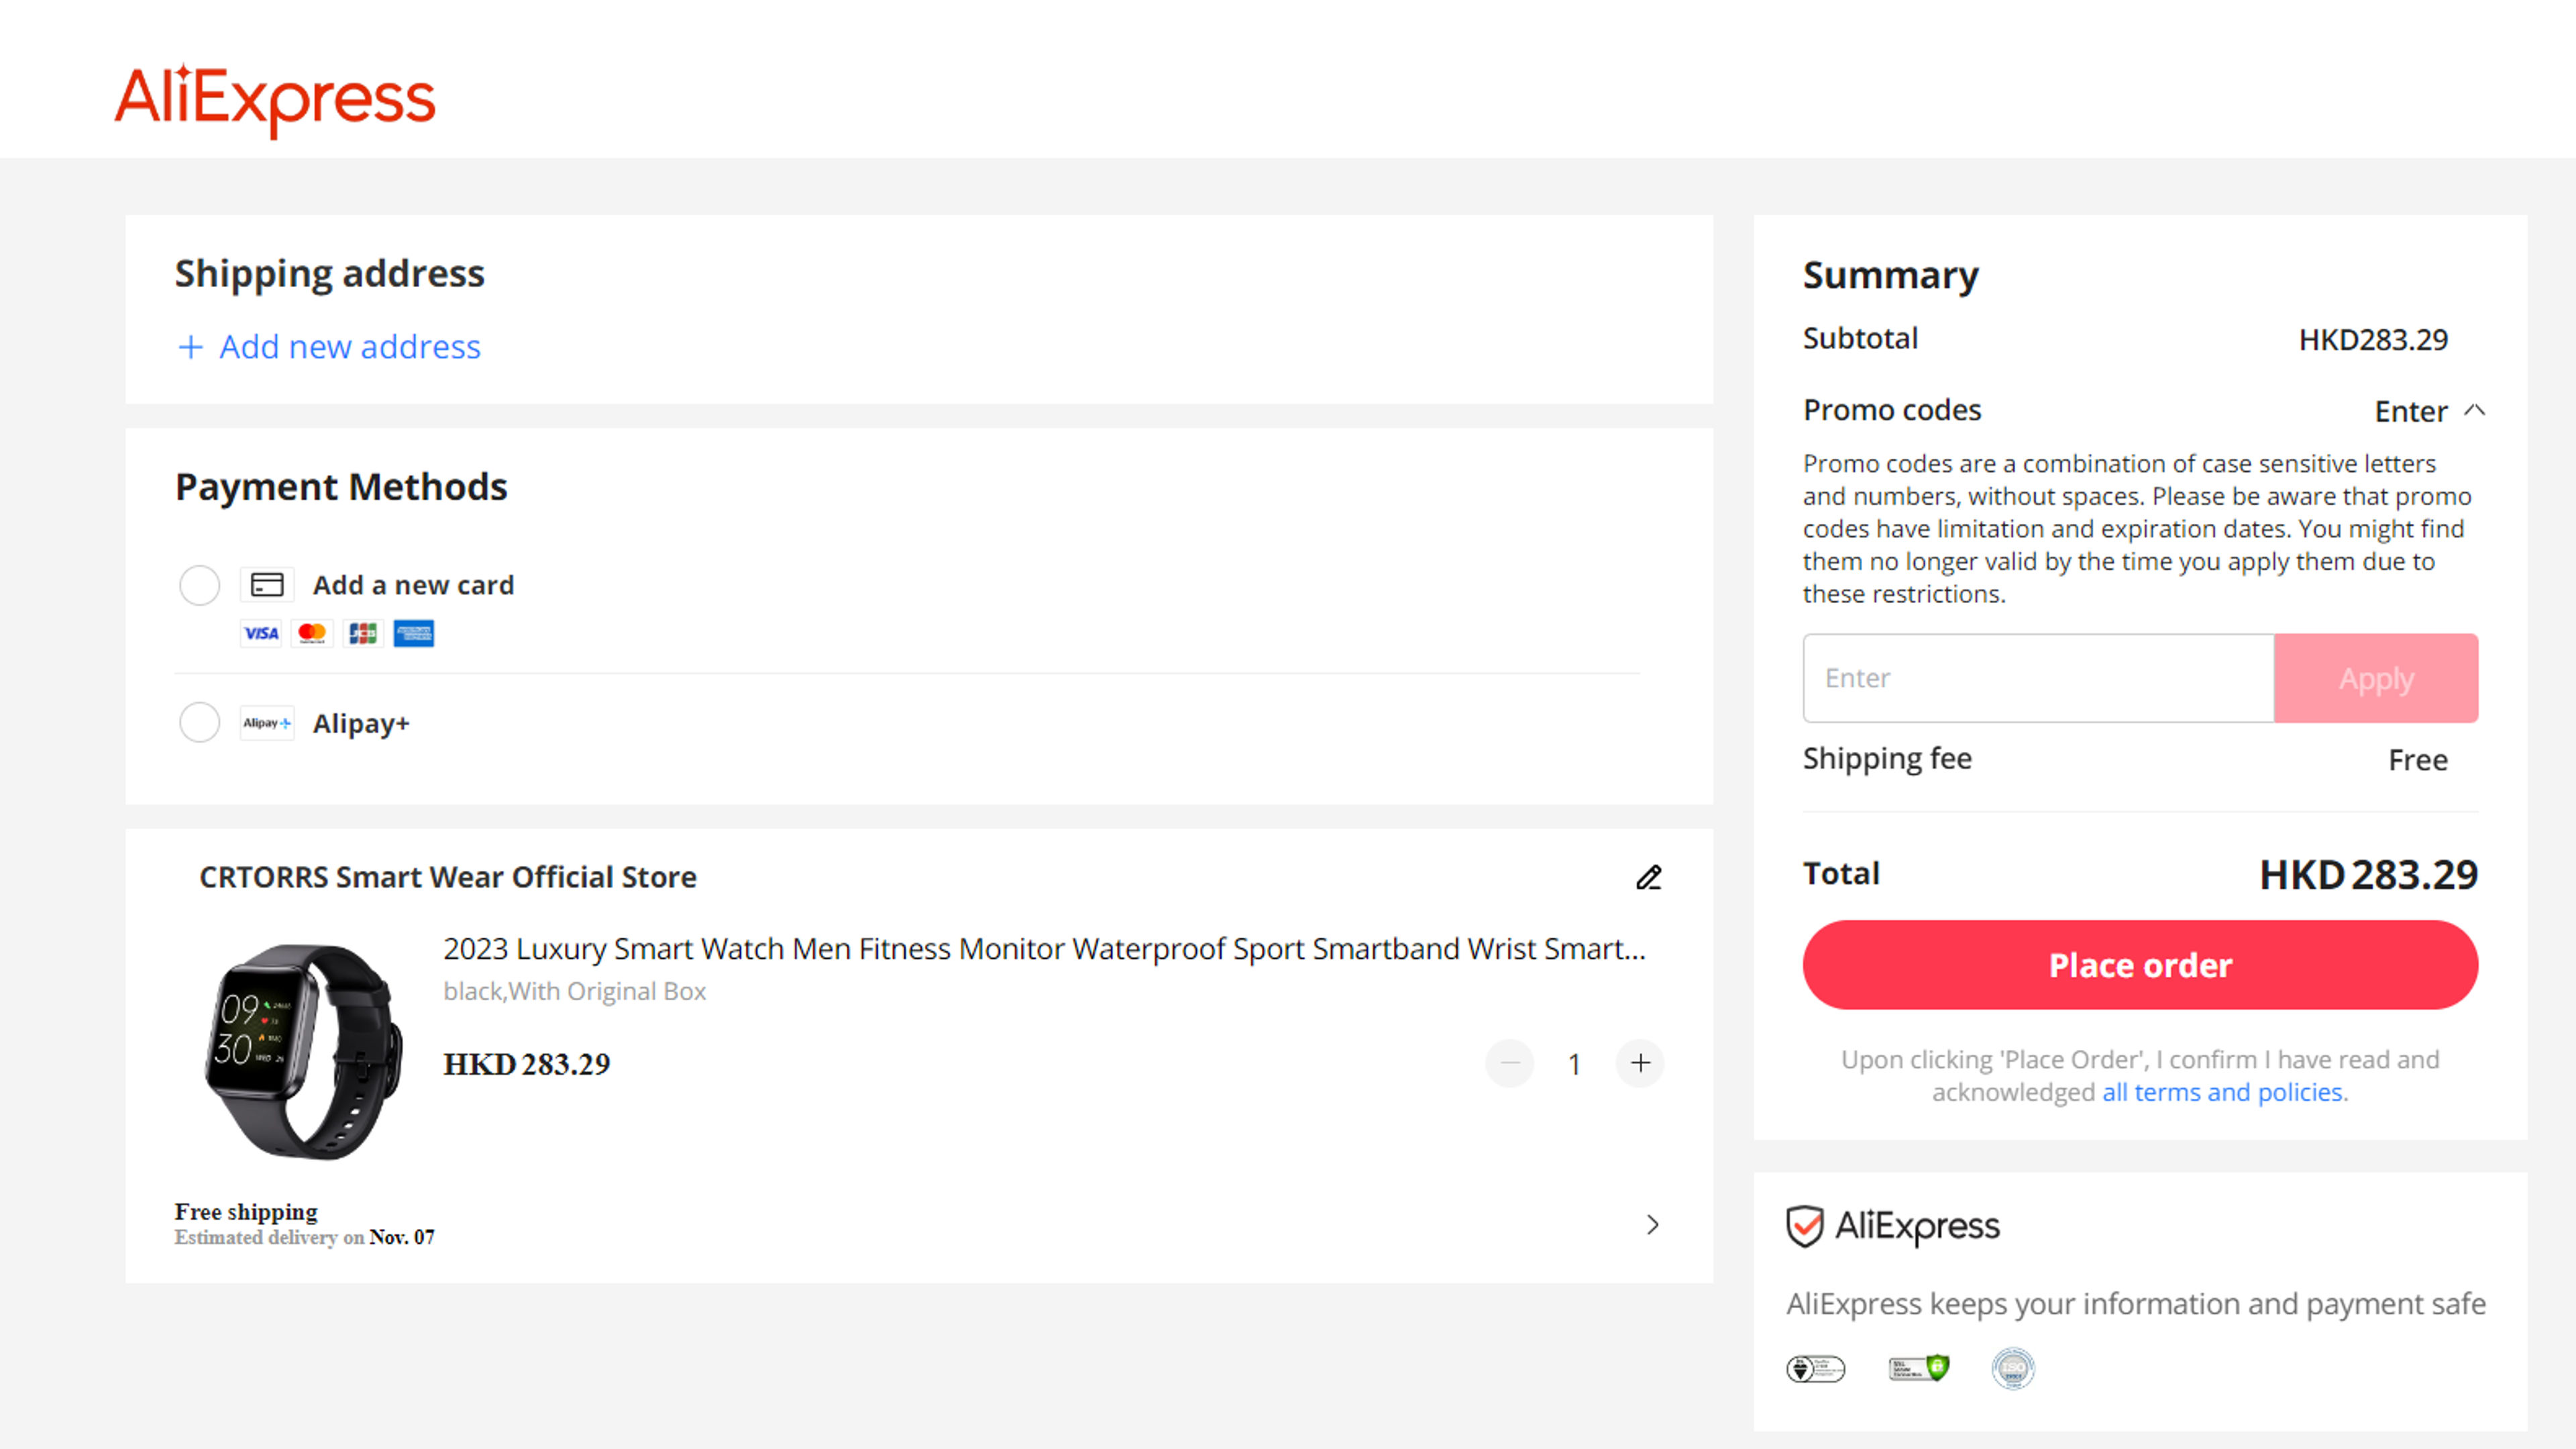Click the quantity value 1
The height and width of the screenshot is (1449, 2576).
click(x=1575, y=1064)
